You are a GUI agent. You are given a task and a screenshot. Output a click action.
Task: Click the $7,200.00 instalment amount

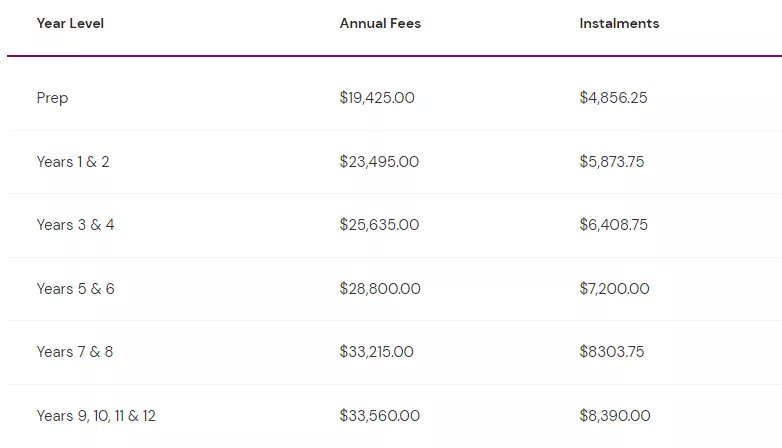click(614, 288)
